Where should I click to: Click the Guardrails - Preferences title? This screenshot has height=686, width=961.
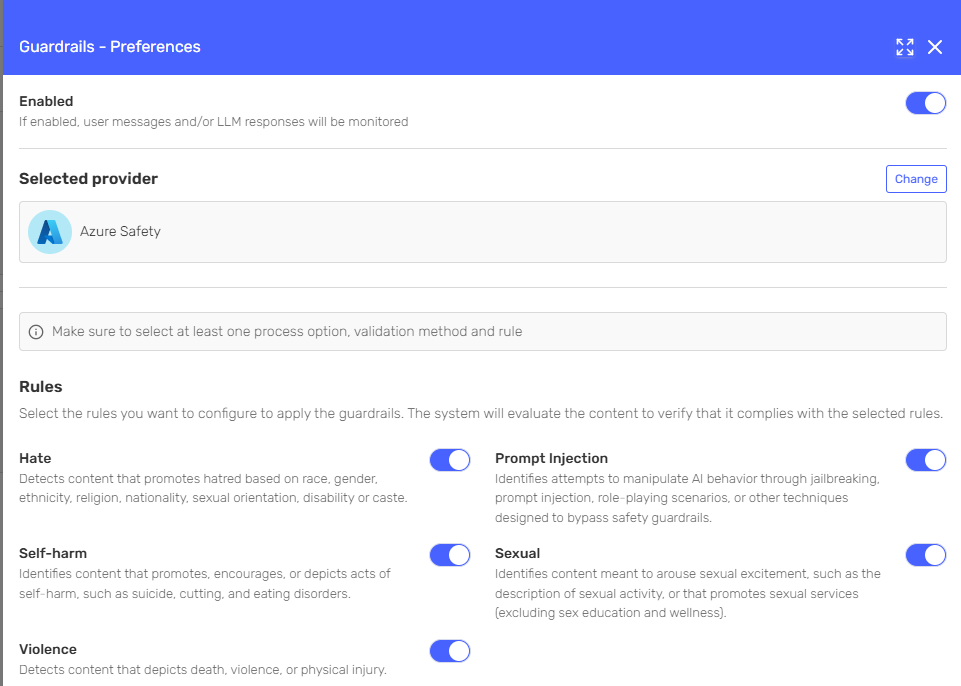[110, 46]
